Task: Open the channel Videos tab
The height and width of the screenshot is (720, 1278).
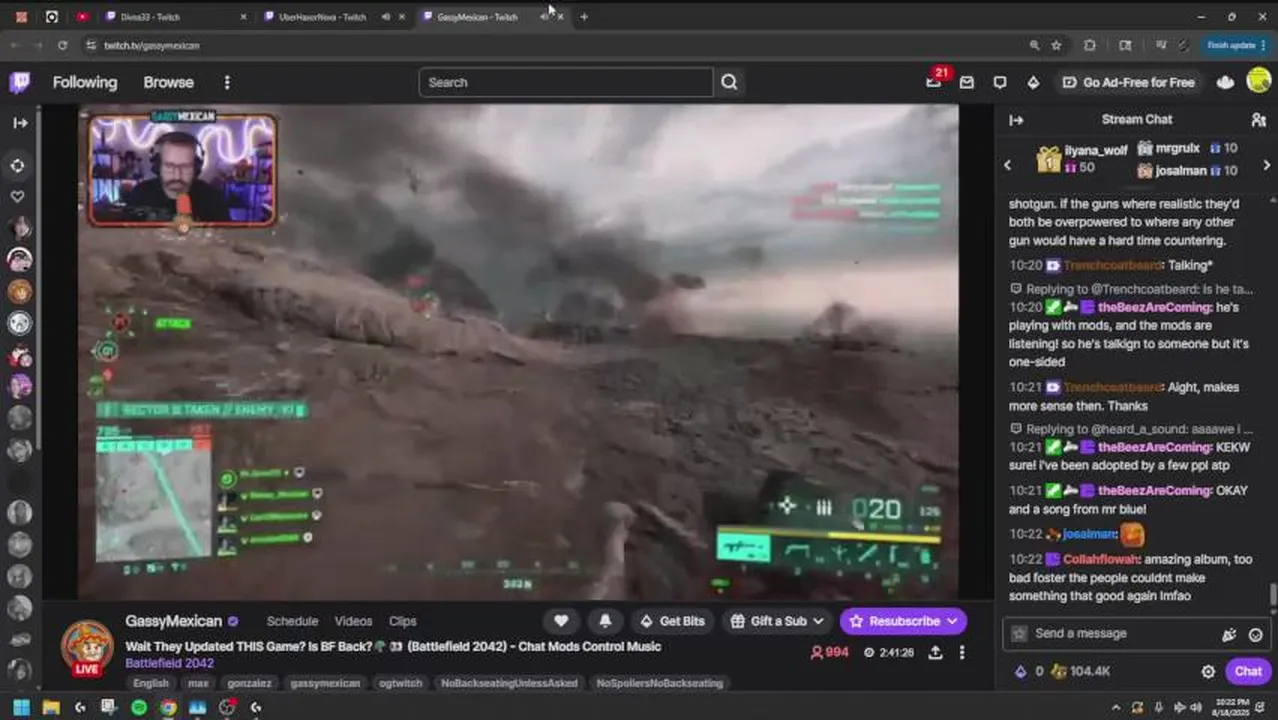Action: [x=353, y=621]
